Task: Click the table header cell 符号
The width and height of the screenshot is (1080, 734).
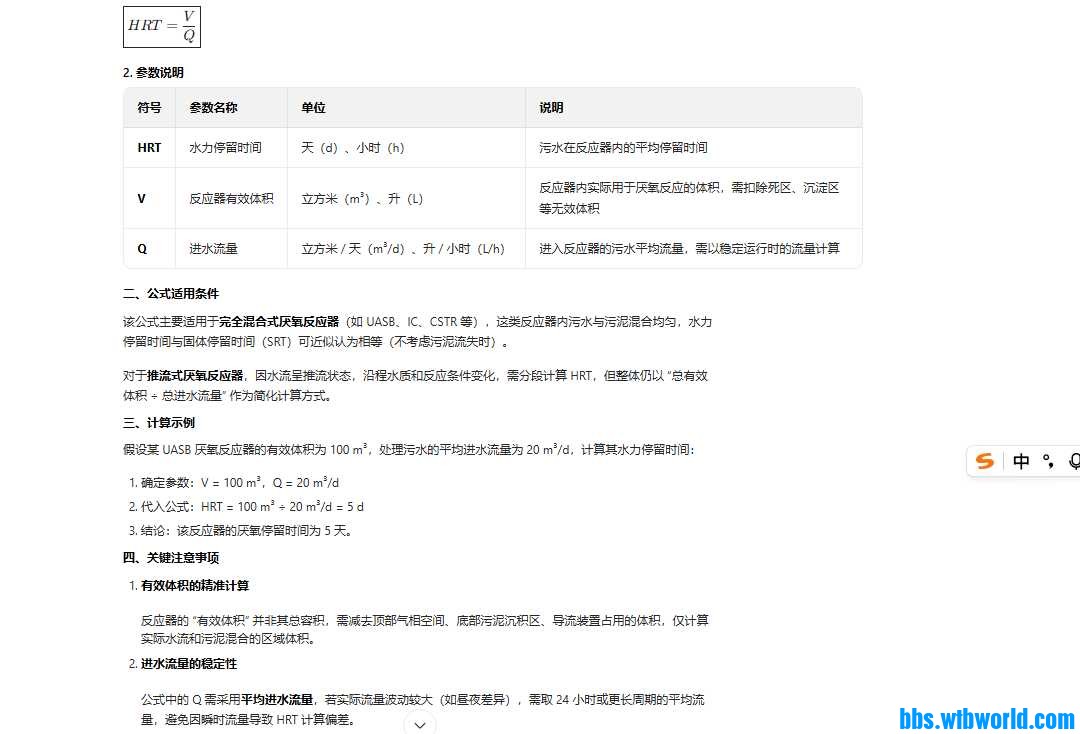Action: click(148, 107)
